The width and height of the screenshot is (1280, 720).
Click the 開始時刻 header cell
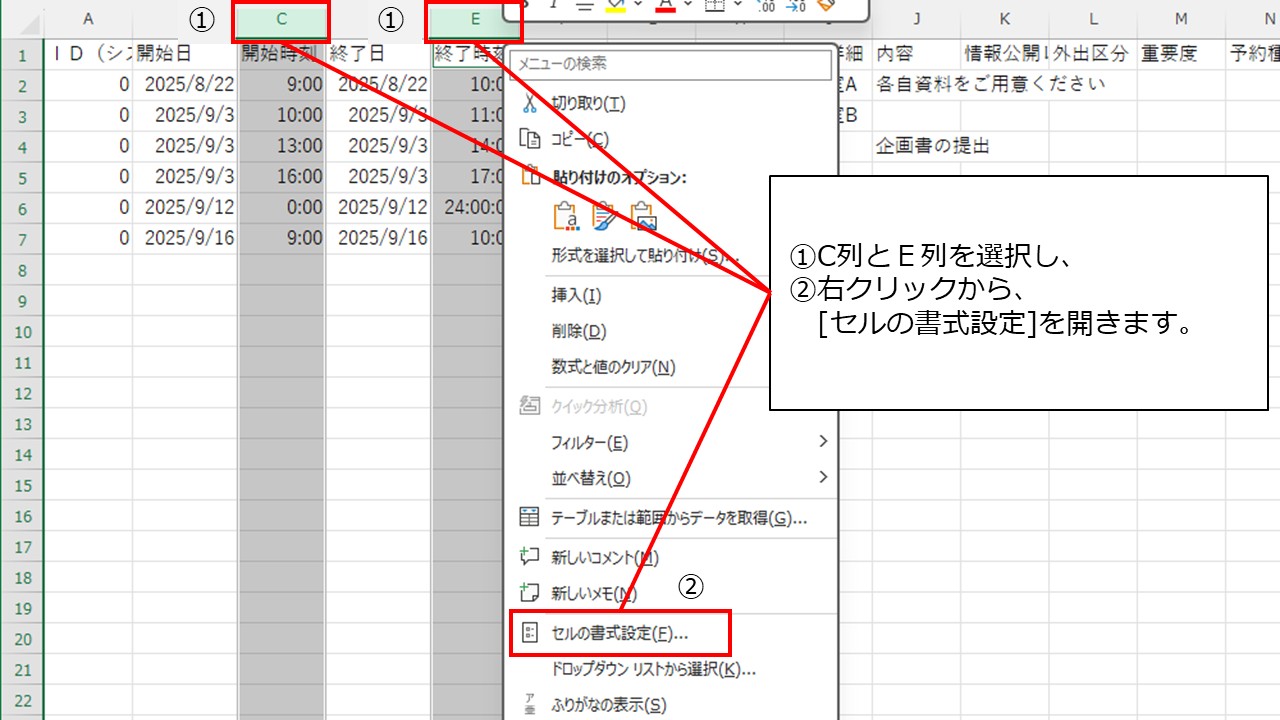[x=281, y=55]
